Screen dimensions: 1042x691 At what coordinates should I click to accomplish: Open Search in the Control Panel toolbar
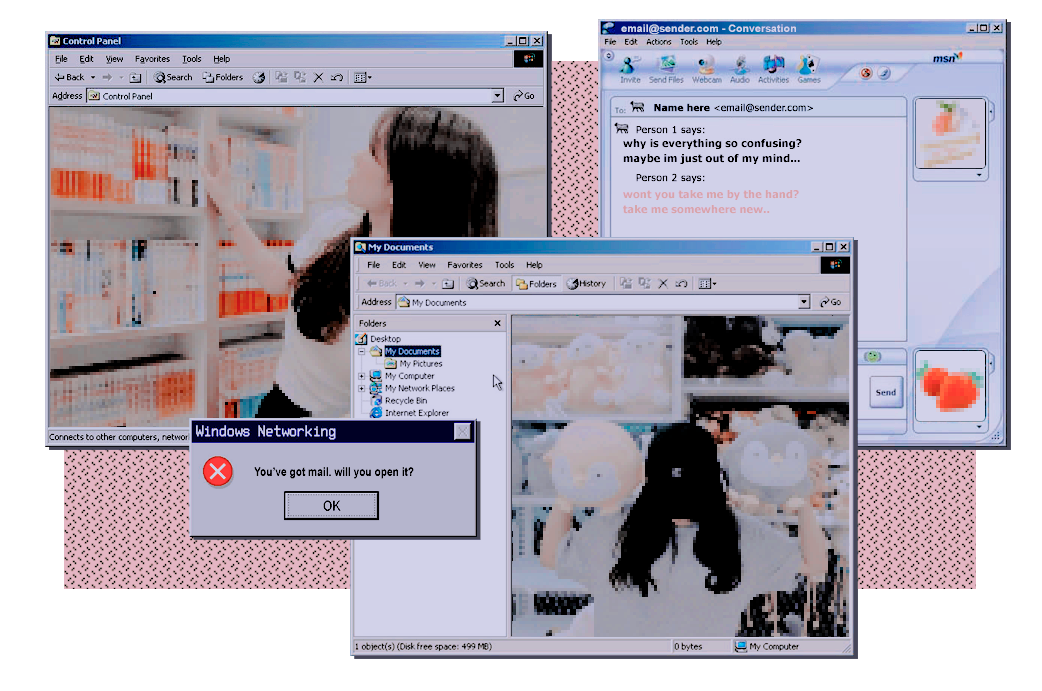pyautogui.click(x=173, y=77)
